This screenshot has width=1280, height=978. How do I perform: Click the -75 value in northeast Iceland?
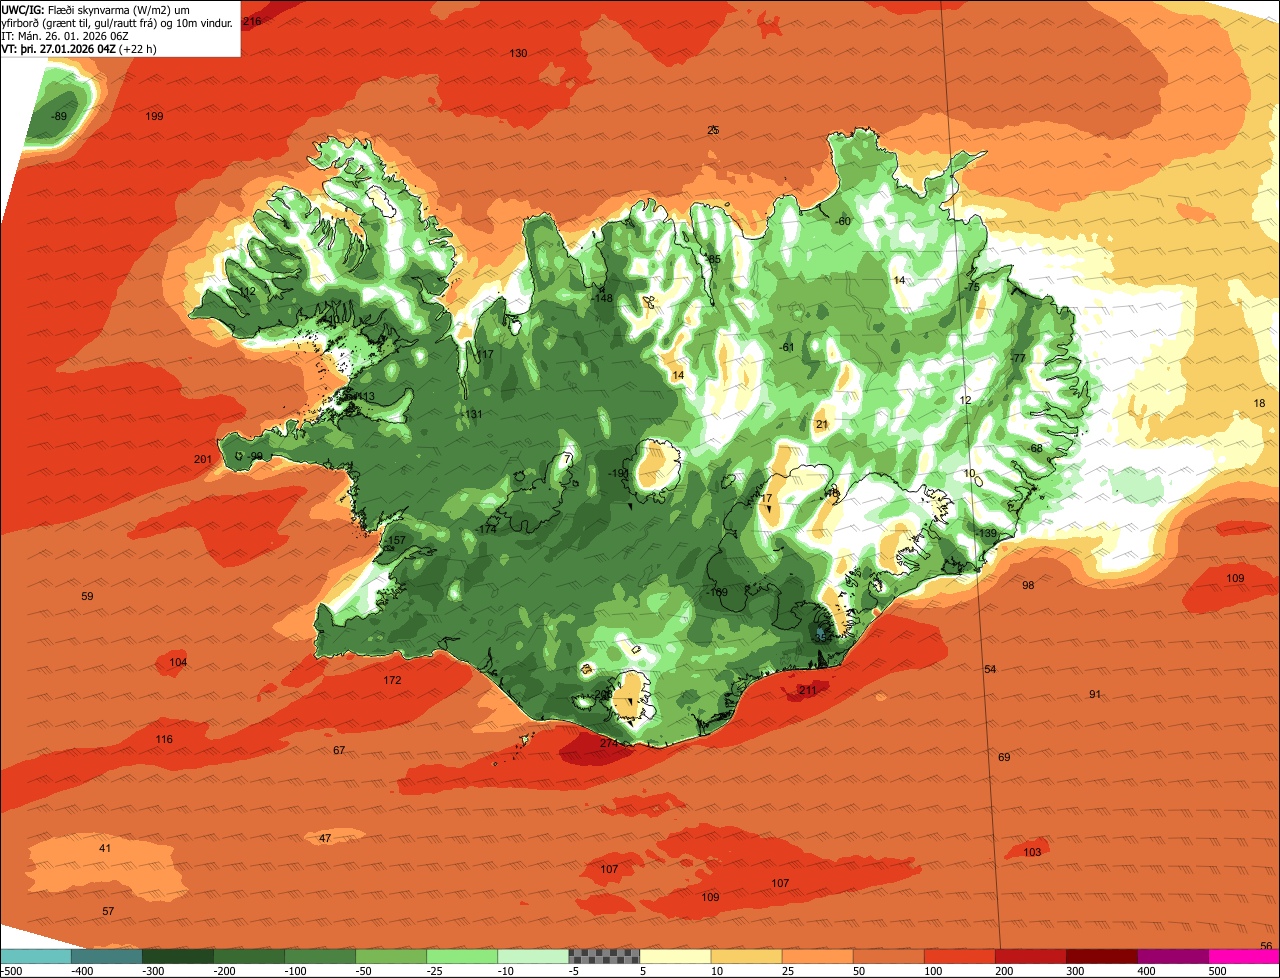click(972, 287)
